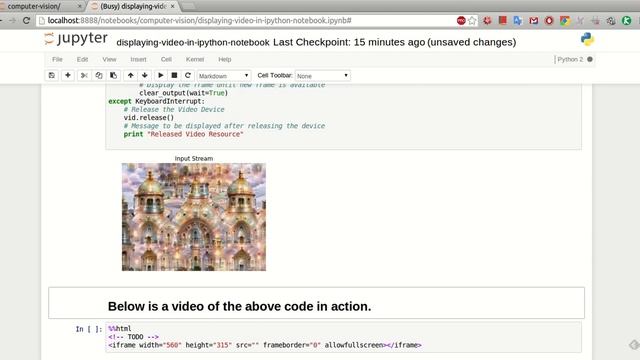The height and width of the screenshot is (360, 640).
Task: Click the Input Stream video frame image
Action: pyautogui.click(x=194, y=217)
